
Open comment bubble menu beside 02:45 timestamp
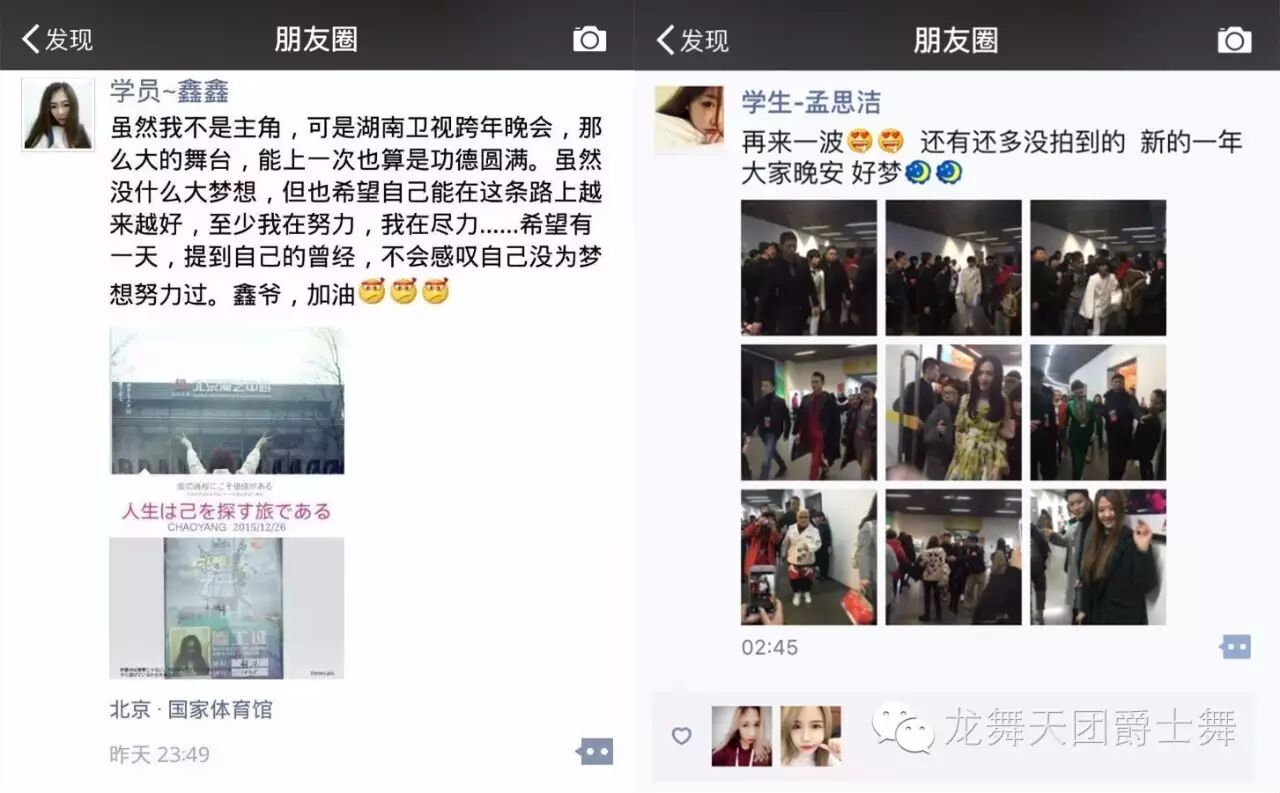click(x=1236, y=647)
